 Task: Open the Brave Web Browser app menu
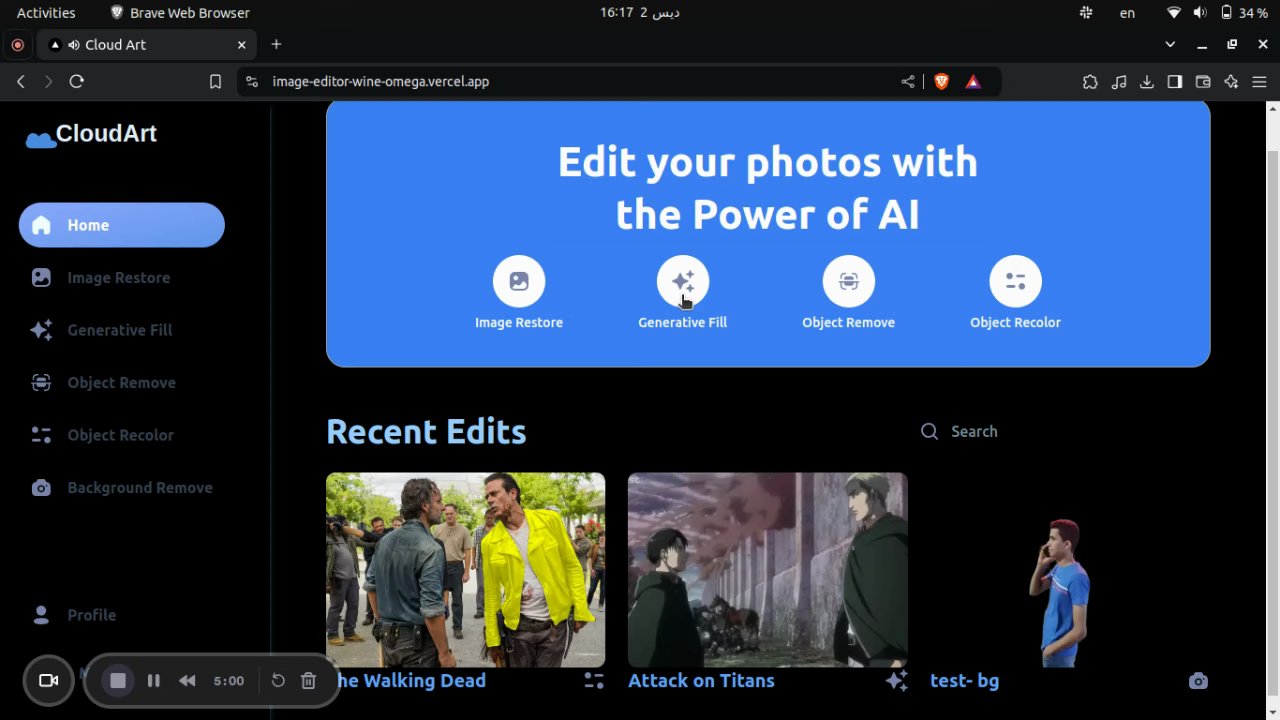coord(179,12)
